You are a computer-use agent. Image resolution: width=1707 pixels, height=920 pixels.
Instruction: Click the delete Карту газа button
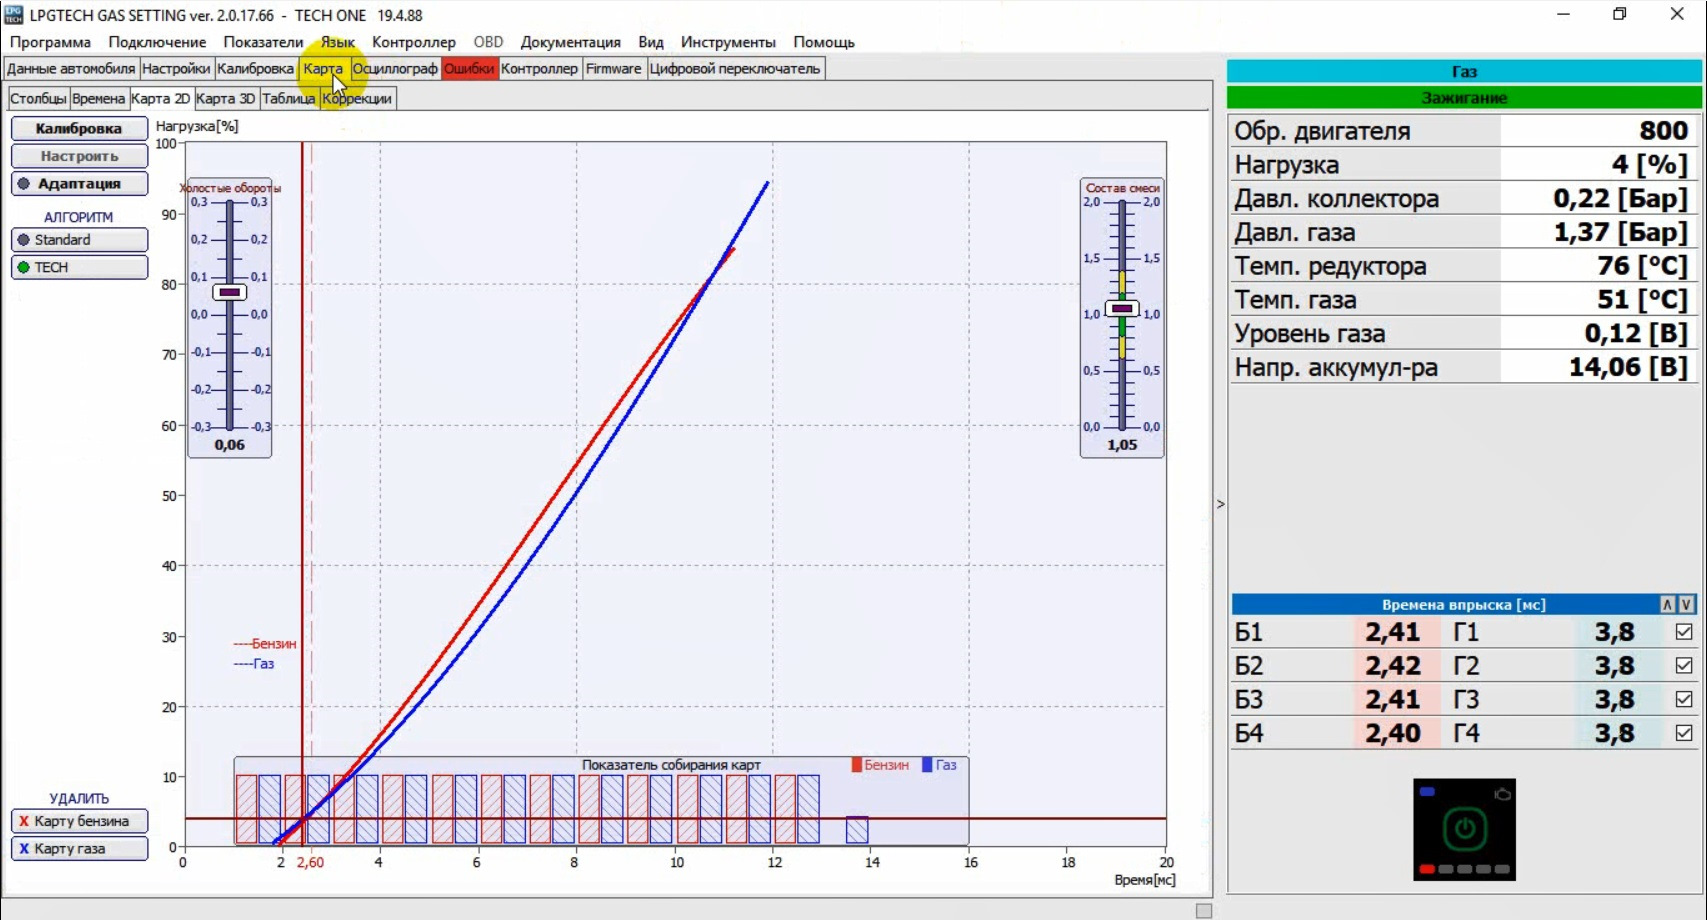[x=79, y=848]
